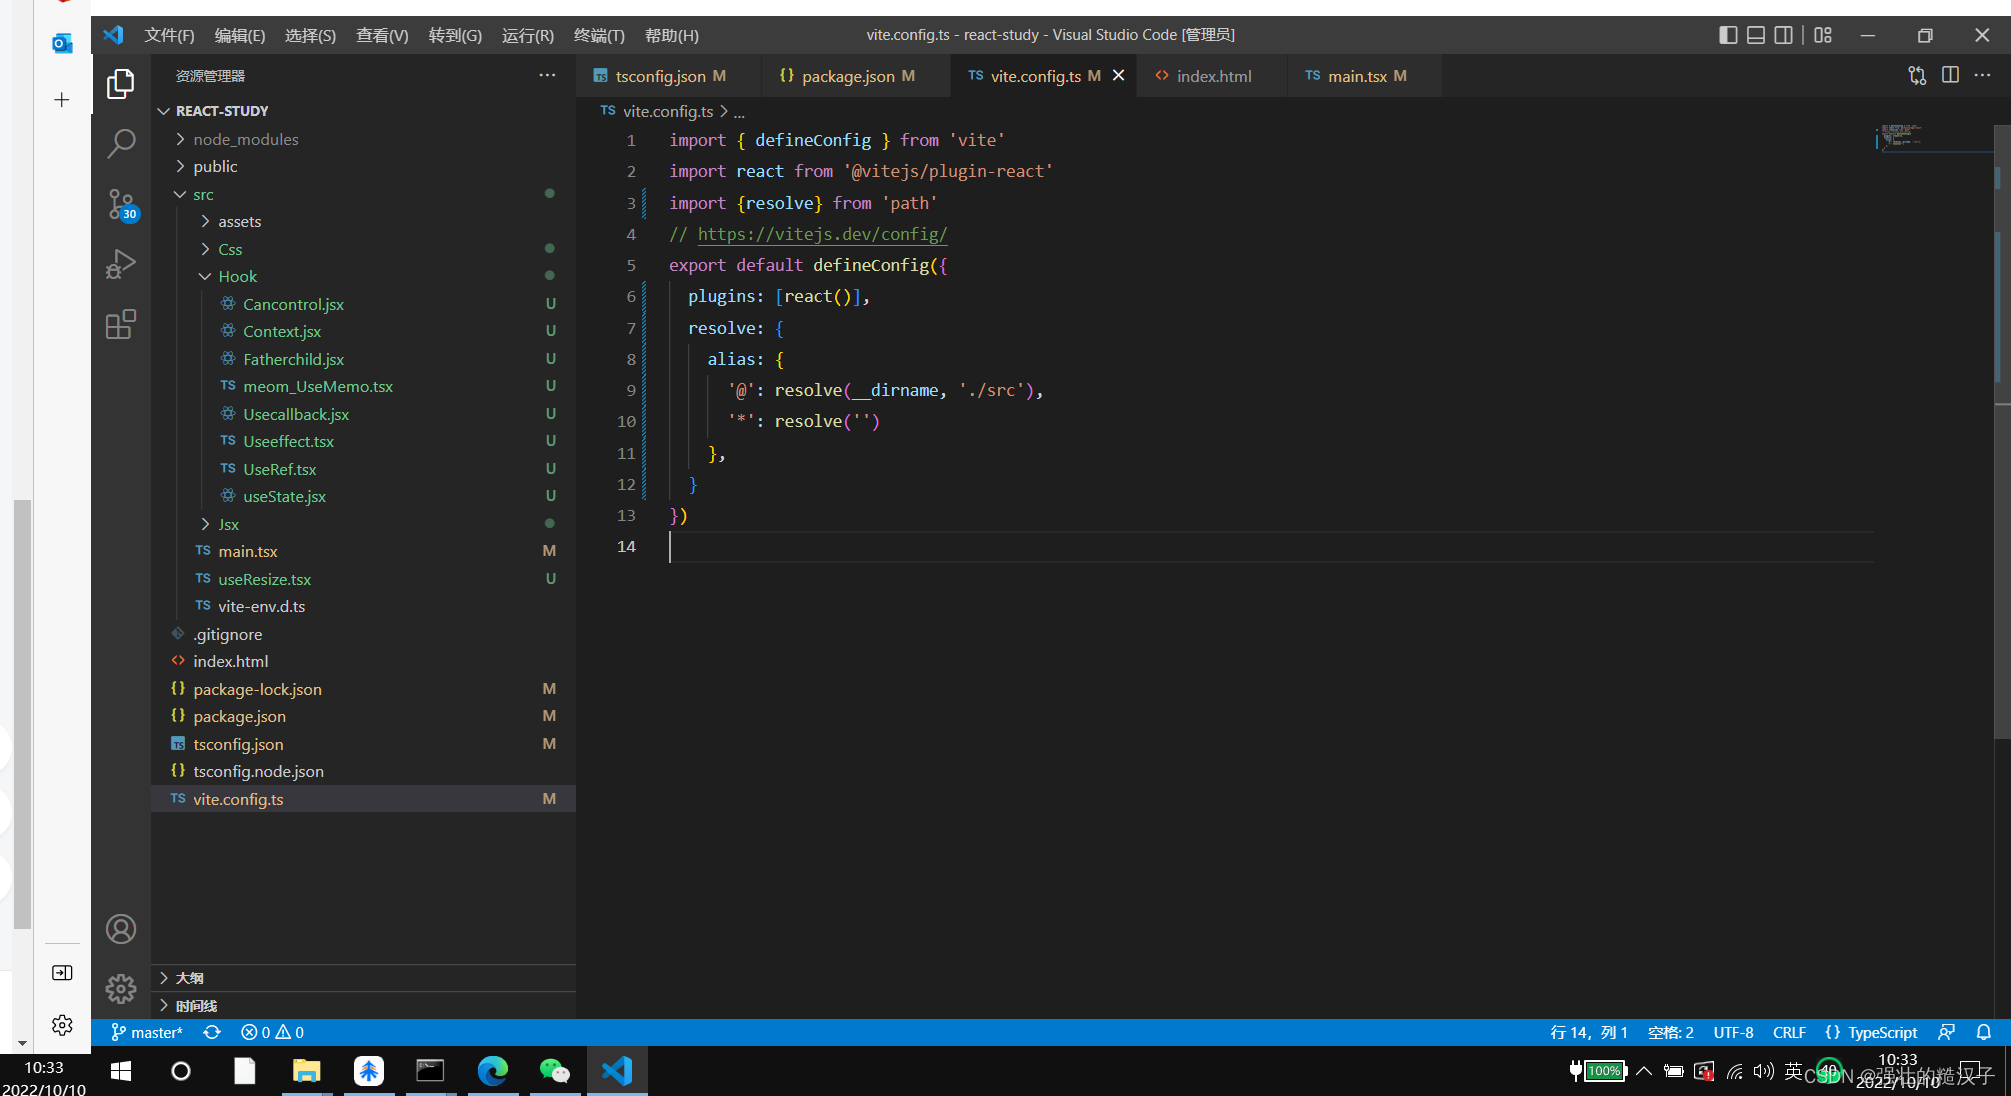The height and width of the screenshot is (1096, 2011).
Task: Toggle the bottom panel visibility
Action: pyautogui.click(x=1755, y=34)
